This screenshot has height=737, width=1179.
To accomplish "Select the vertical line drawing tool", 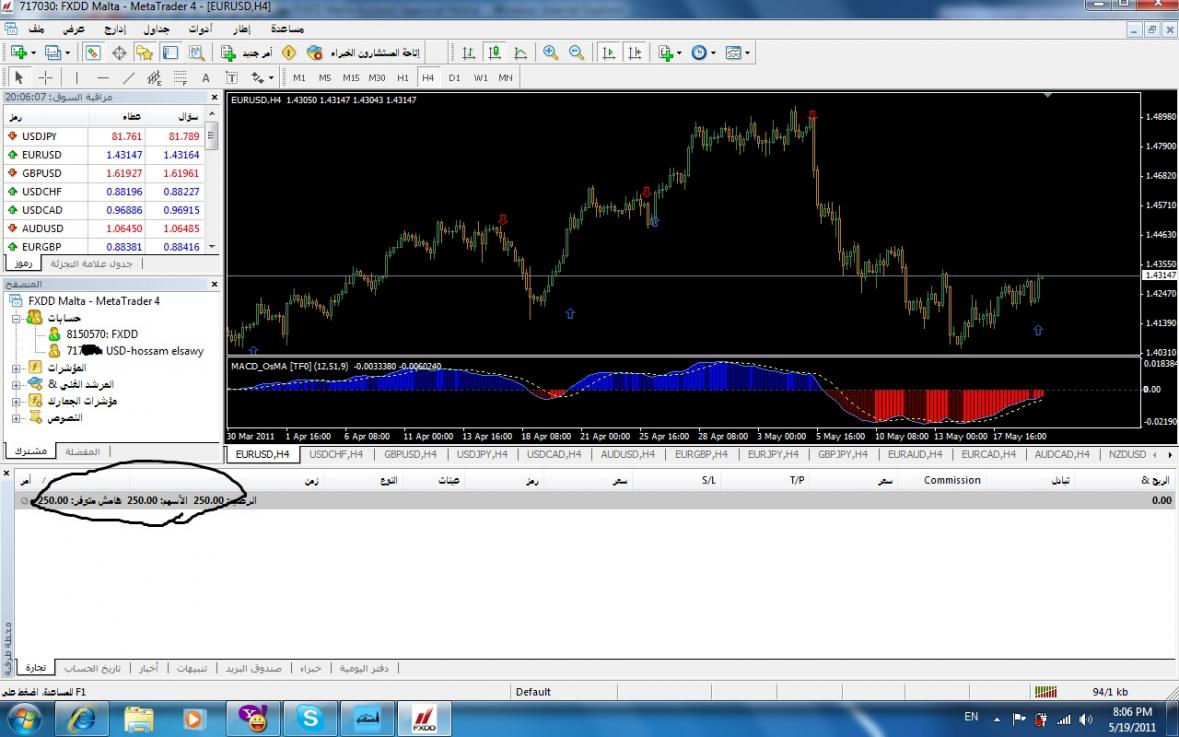I will [x=76, y=77].
